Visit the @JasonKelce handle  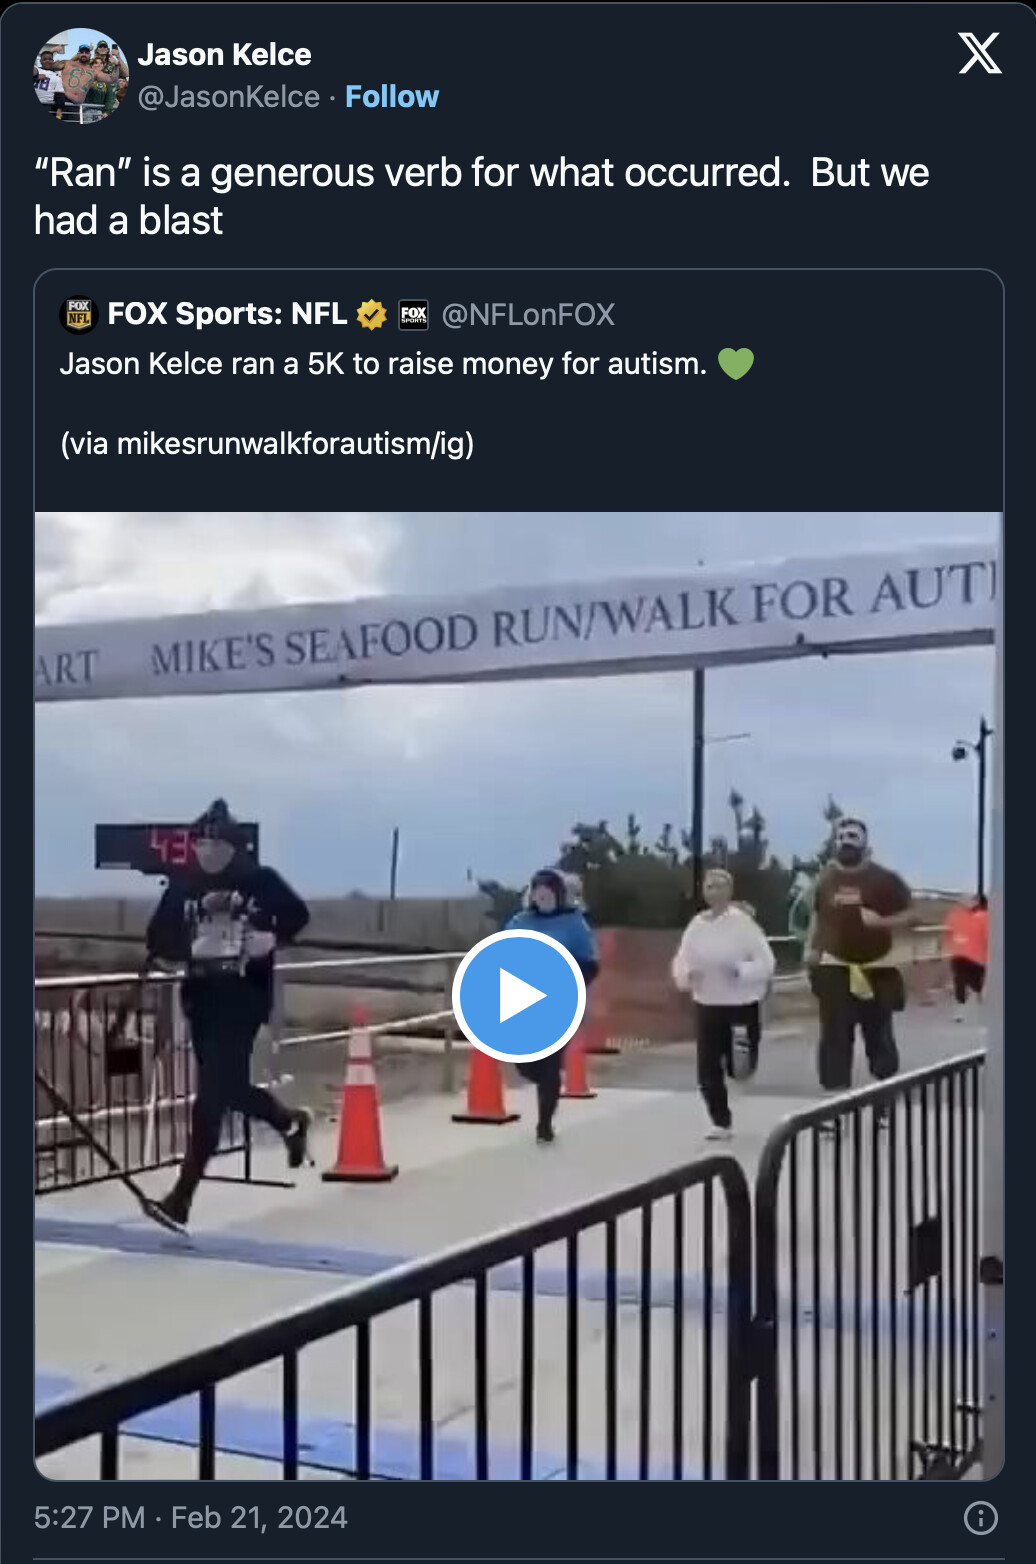click(x=229, y=96)
